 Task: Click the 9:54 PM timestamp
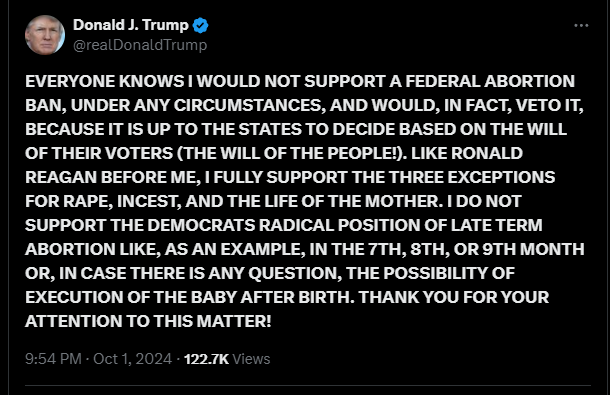click(53, 359)
